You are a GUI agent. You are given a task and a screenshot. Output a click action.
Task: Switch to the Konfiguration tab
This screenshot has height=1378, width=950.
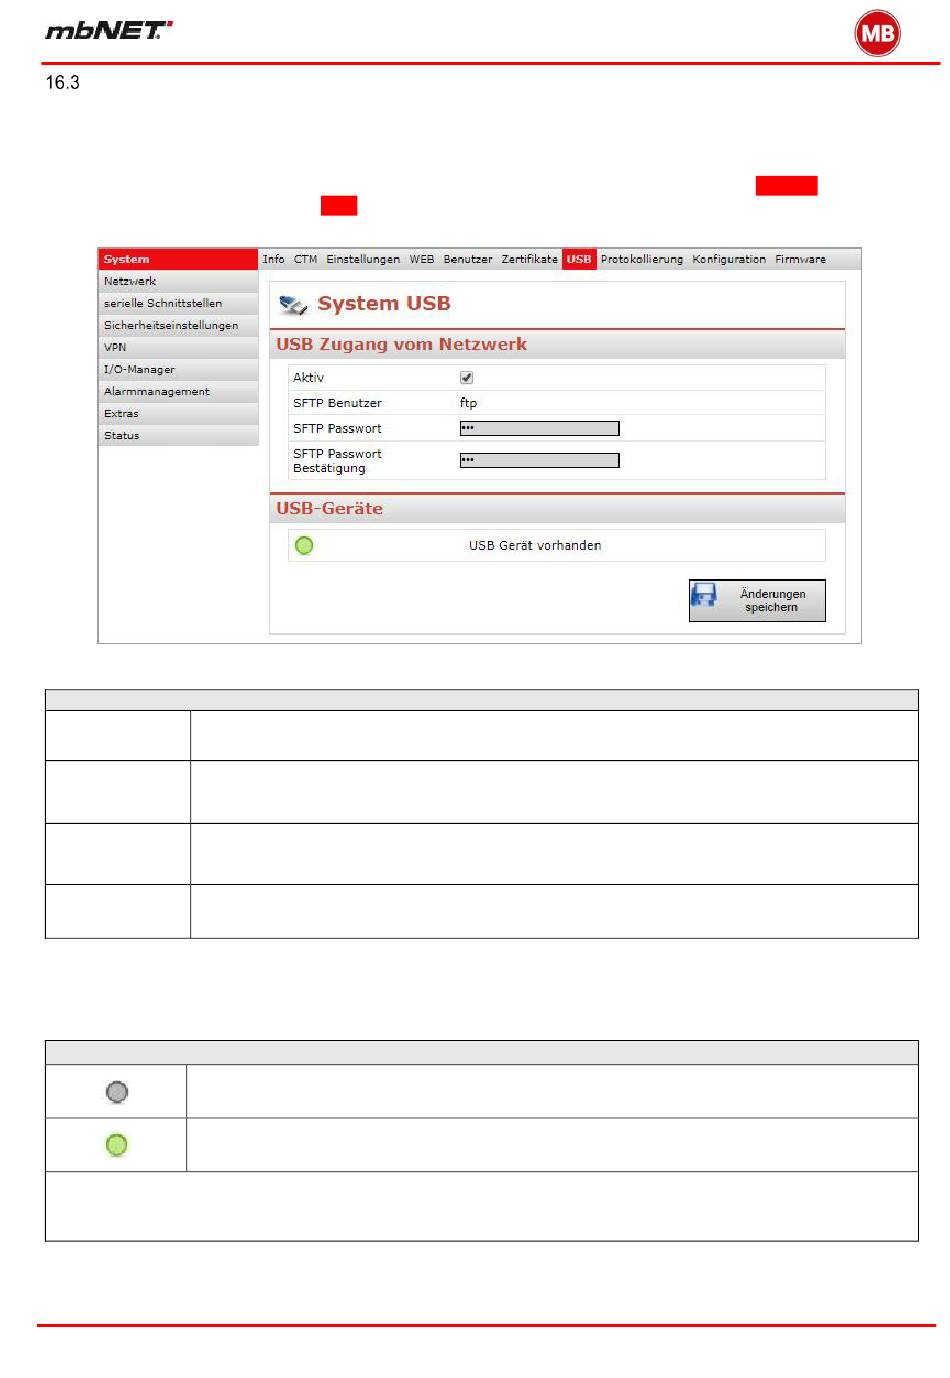tap(729, 259)
